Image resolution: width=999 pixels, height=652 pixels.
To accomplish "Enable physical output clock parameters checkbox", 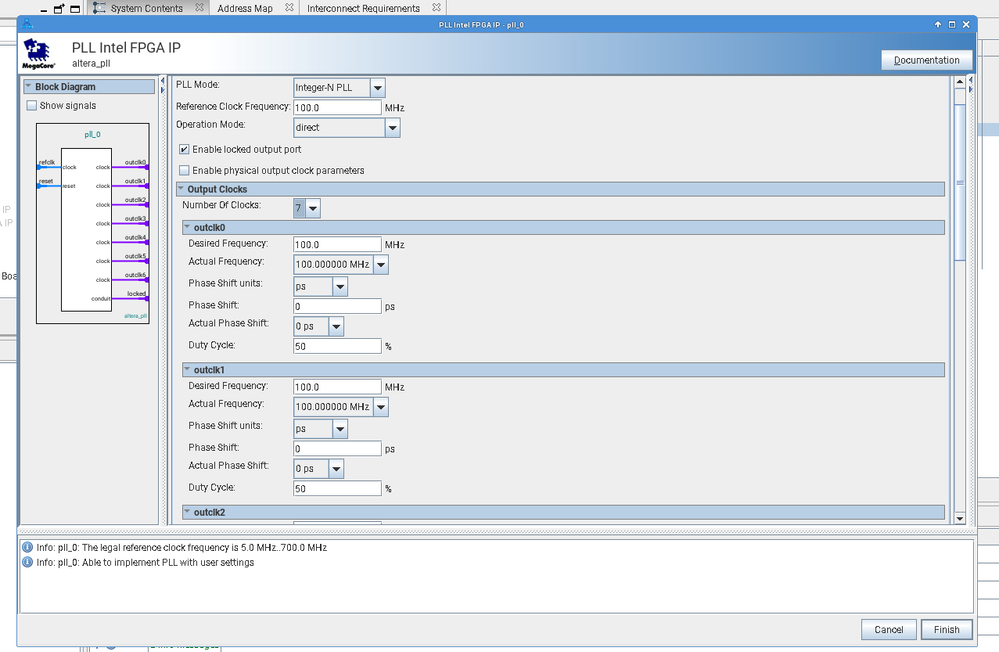I will (x=184, y=170).
